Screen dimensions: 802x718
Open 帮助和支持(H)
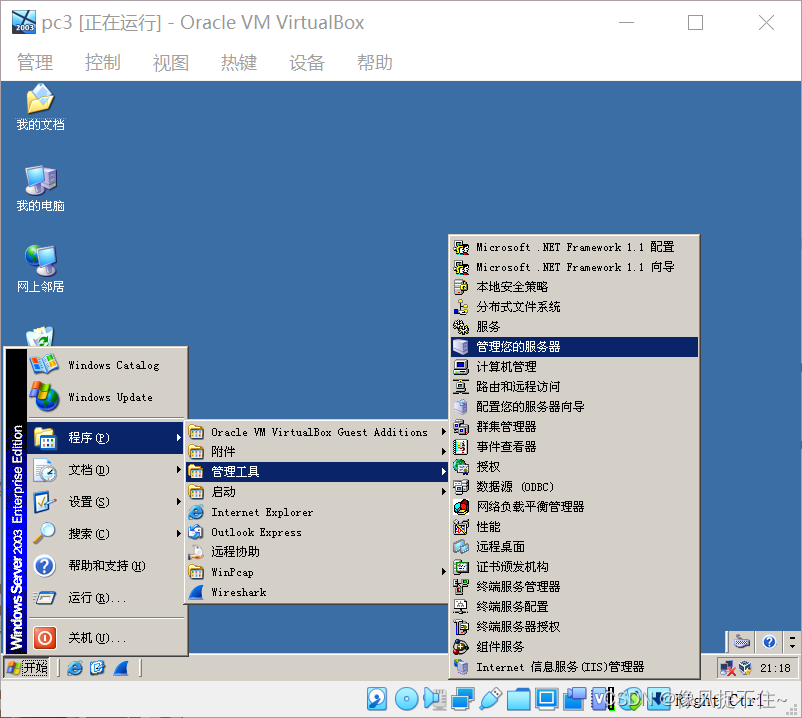coord(107,566)
